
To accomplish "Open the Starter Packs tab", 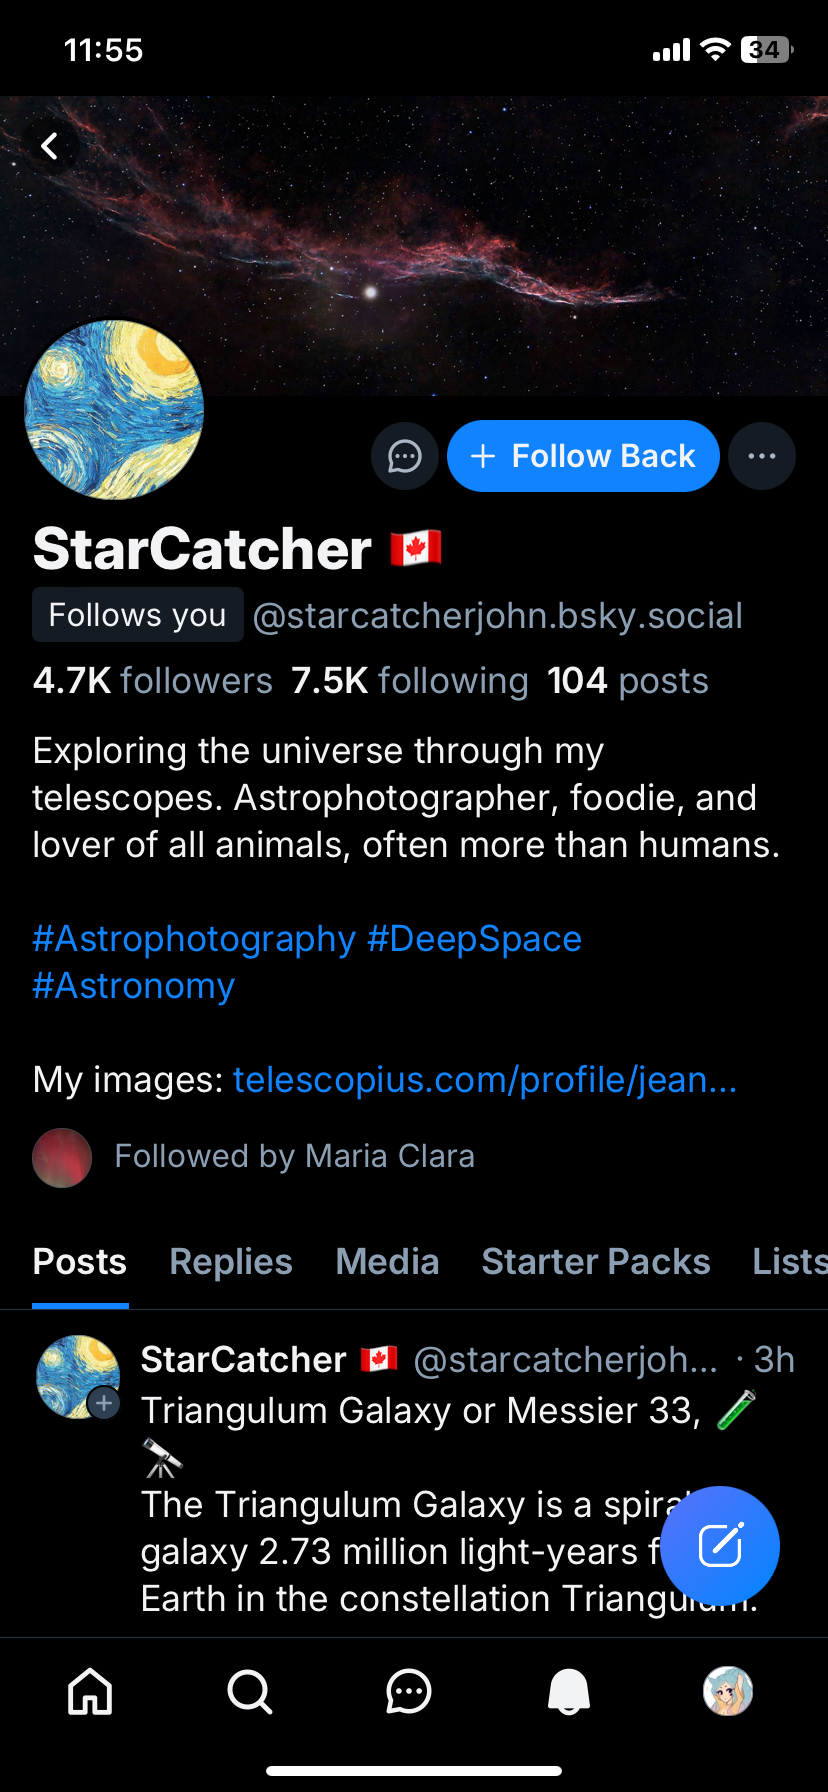I will [596, 1262].
